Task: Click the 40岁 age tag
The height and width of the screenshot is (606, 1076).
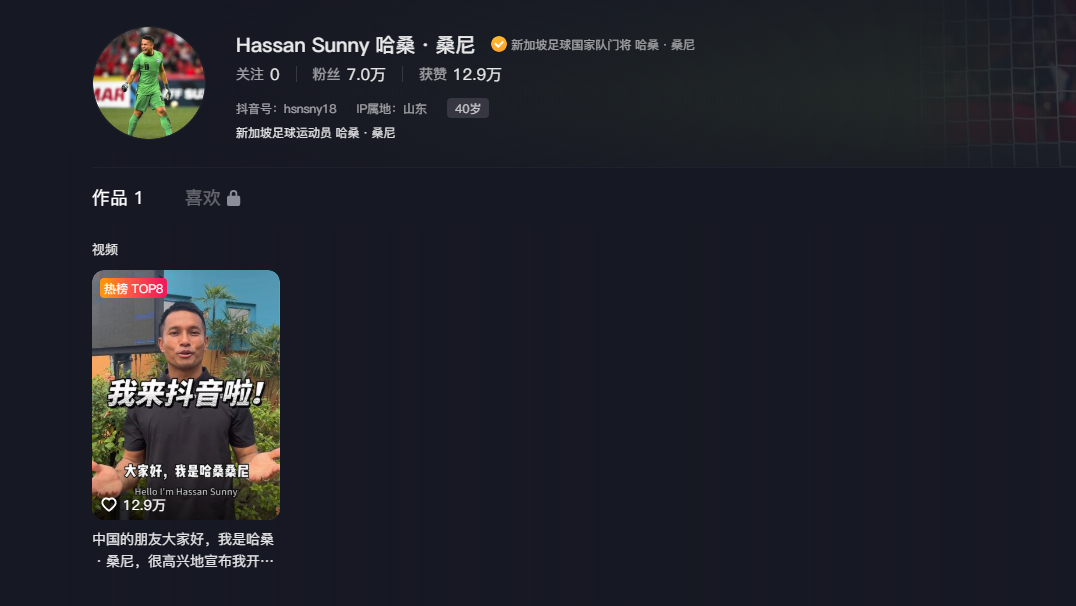Action: pos(468,108)
